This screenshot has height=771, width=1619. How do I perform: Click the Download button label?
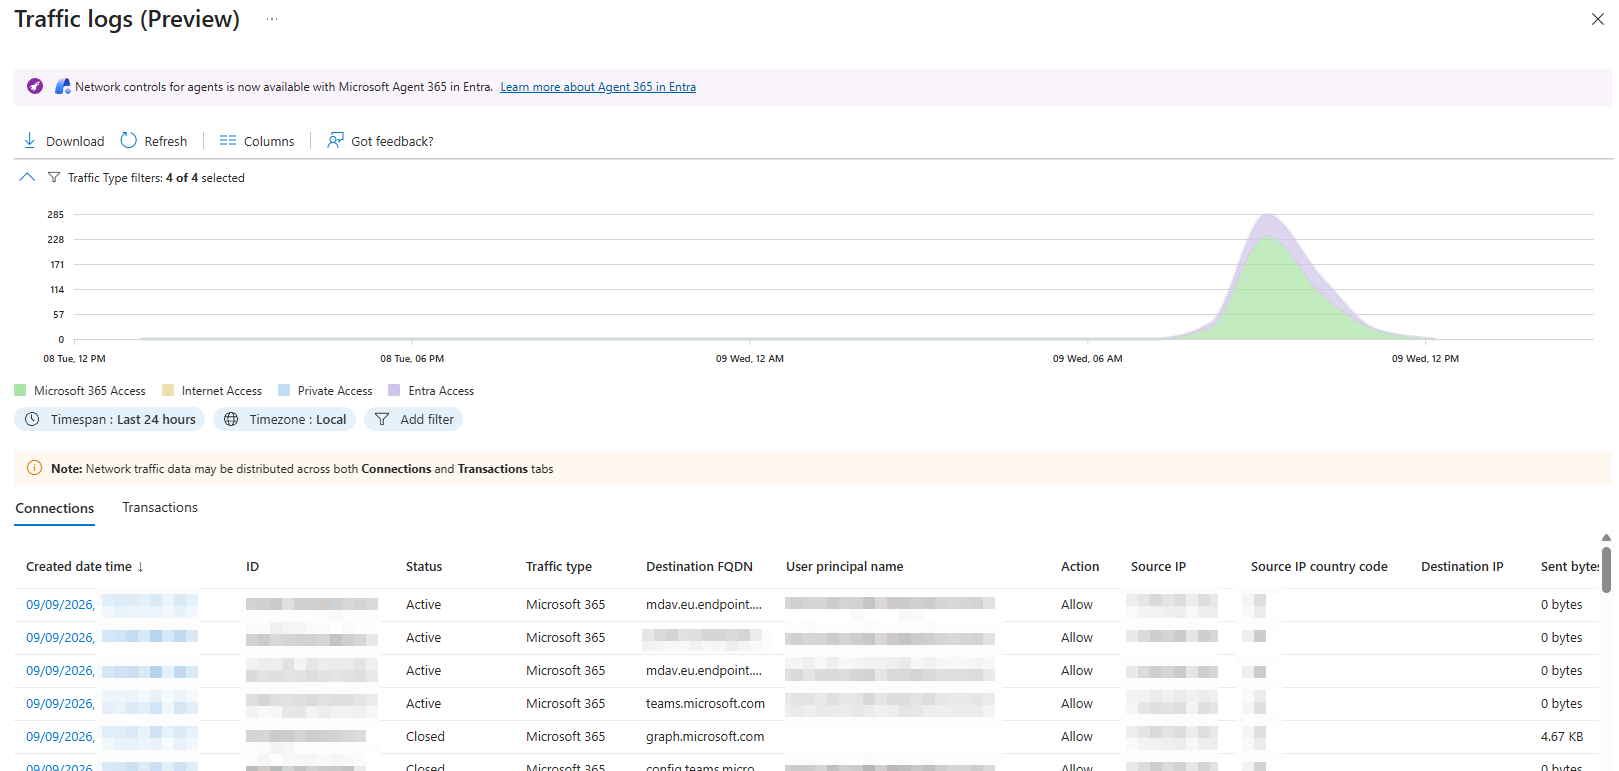click(x=75, y=141)
